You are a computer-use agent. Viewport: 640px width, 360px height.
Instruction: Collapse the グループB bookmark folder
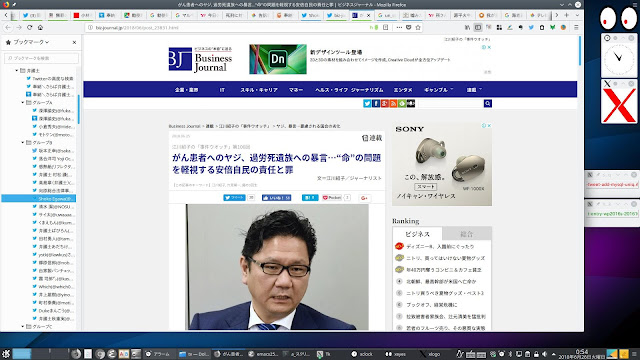(23, 142)
